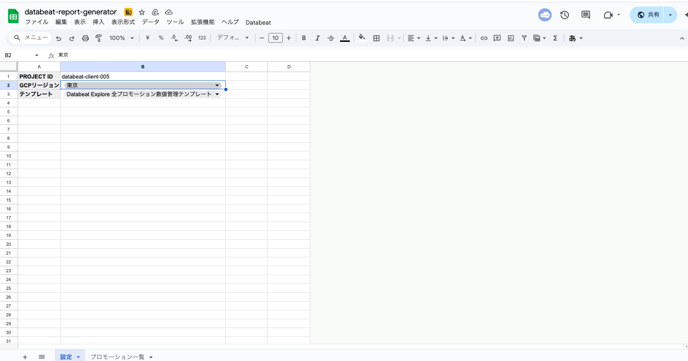Click the print icon
Image resolution: width=688 pixels, height=361 pixels.
coord(85,39)
